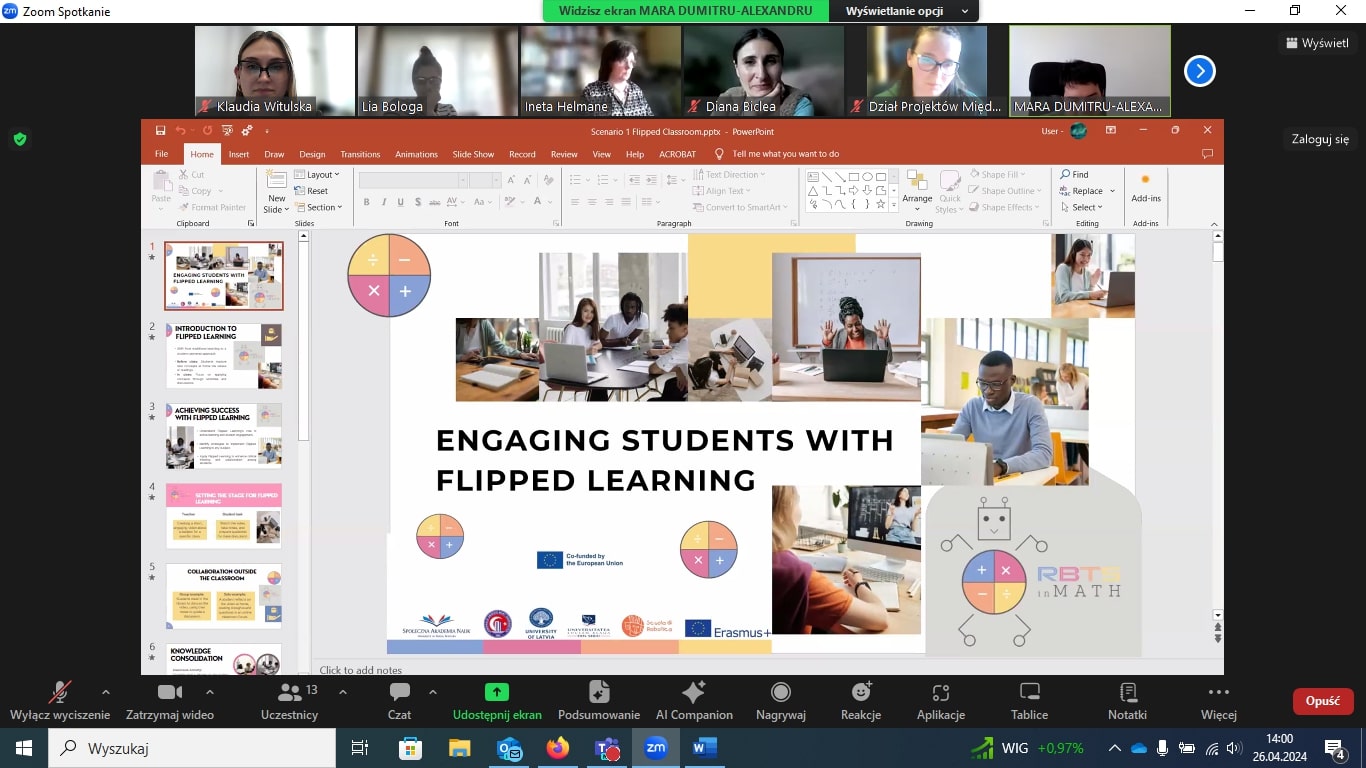Expand audio options arrow next to microphone

point(106,691)
